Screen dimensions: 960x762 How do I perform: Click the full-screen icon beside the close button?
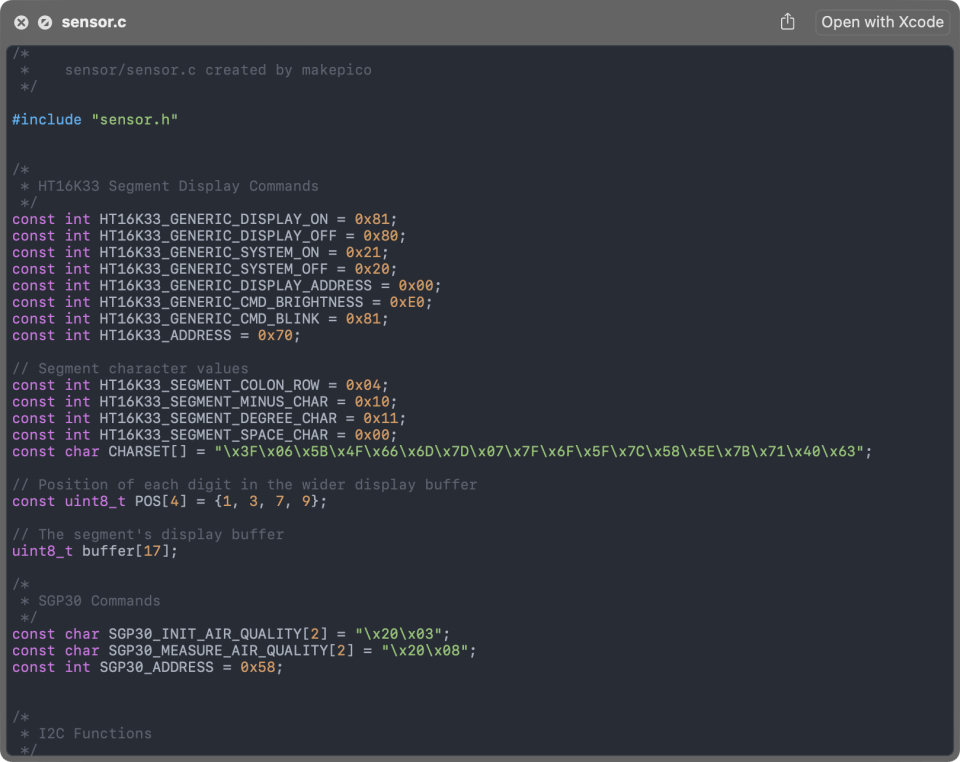click(45, 22)
